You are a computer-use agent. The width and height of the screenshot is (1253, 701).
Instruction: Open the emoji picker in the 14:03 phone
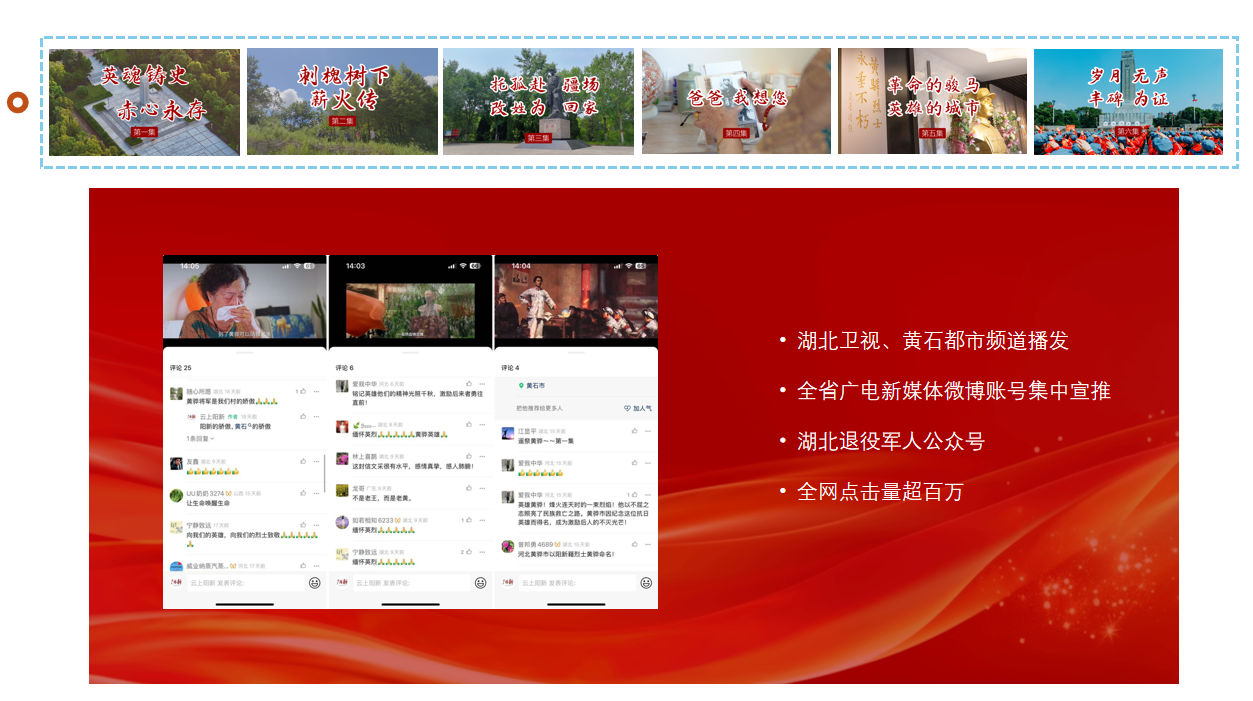480,583
